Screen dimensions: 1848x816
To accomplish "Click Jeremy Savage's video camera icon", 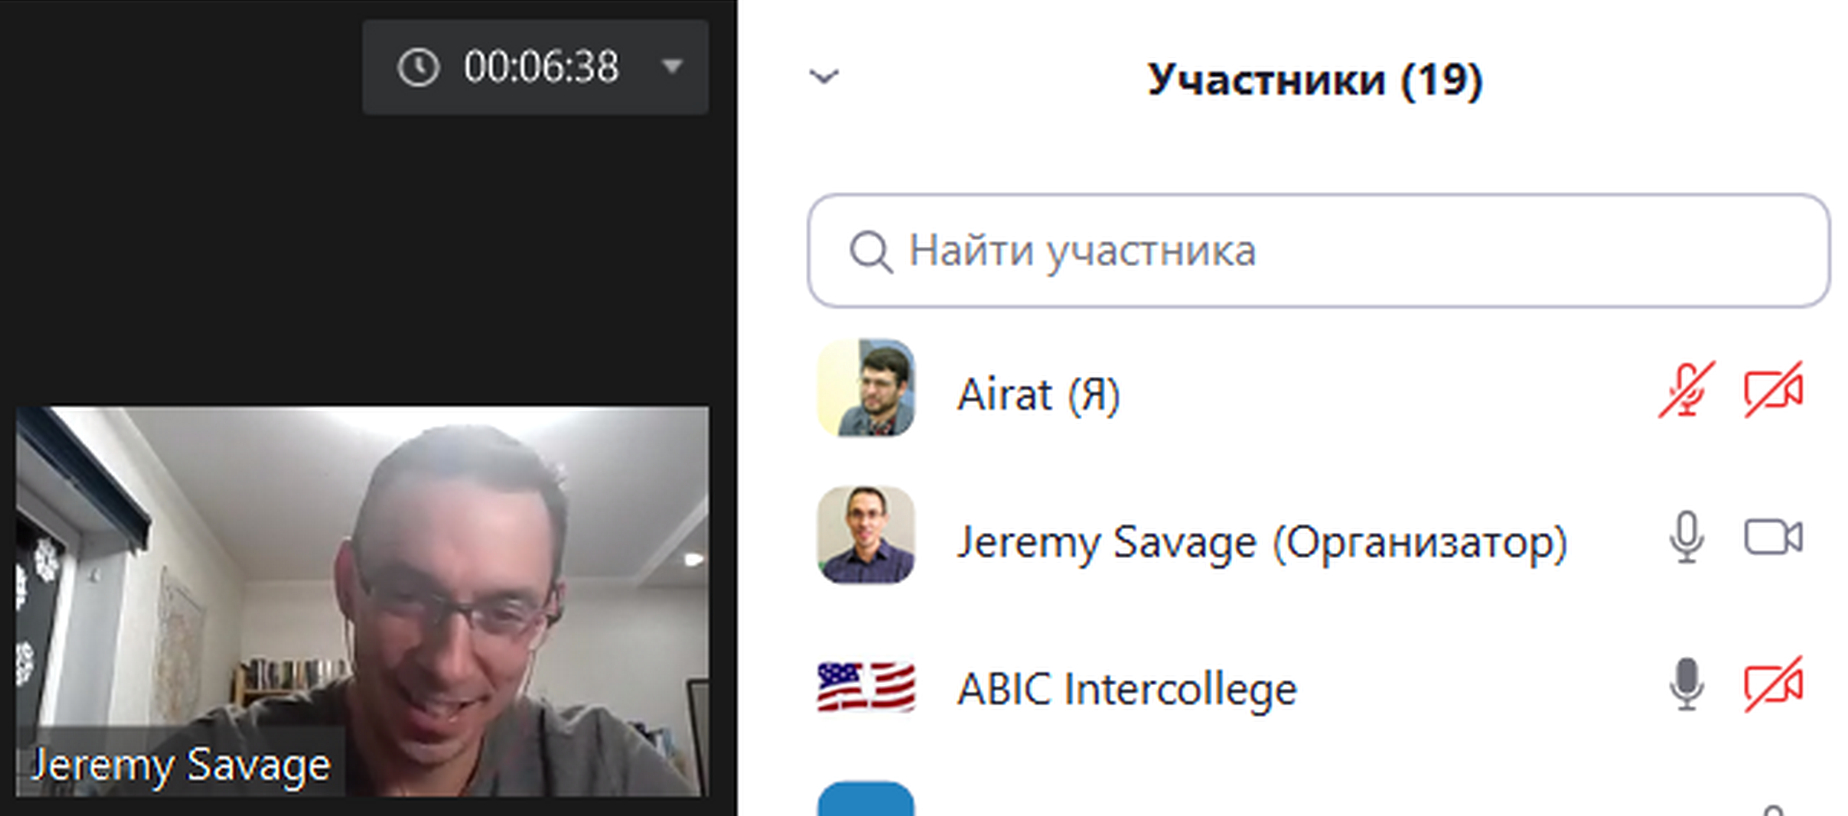I will [1774, 537].
